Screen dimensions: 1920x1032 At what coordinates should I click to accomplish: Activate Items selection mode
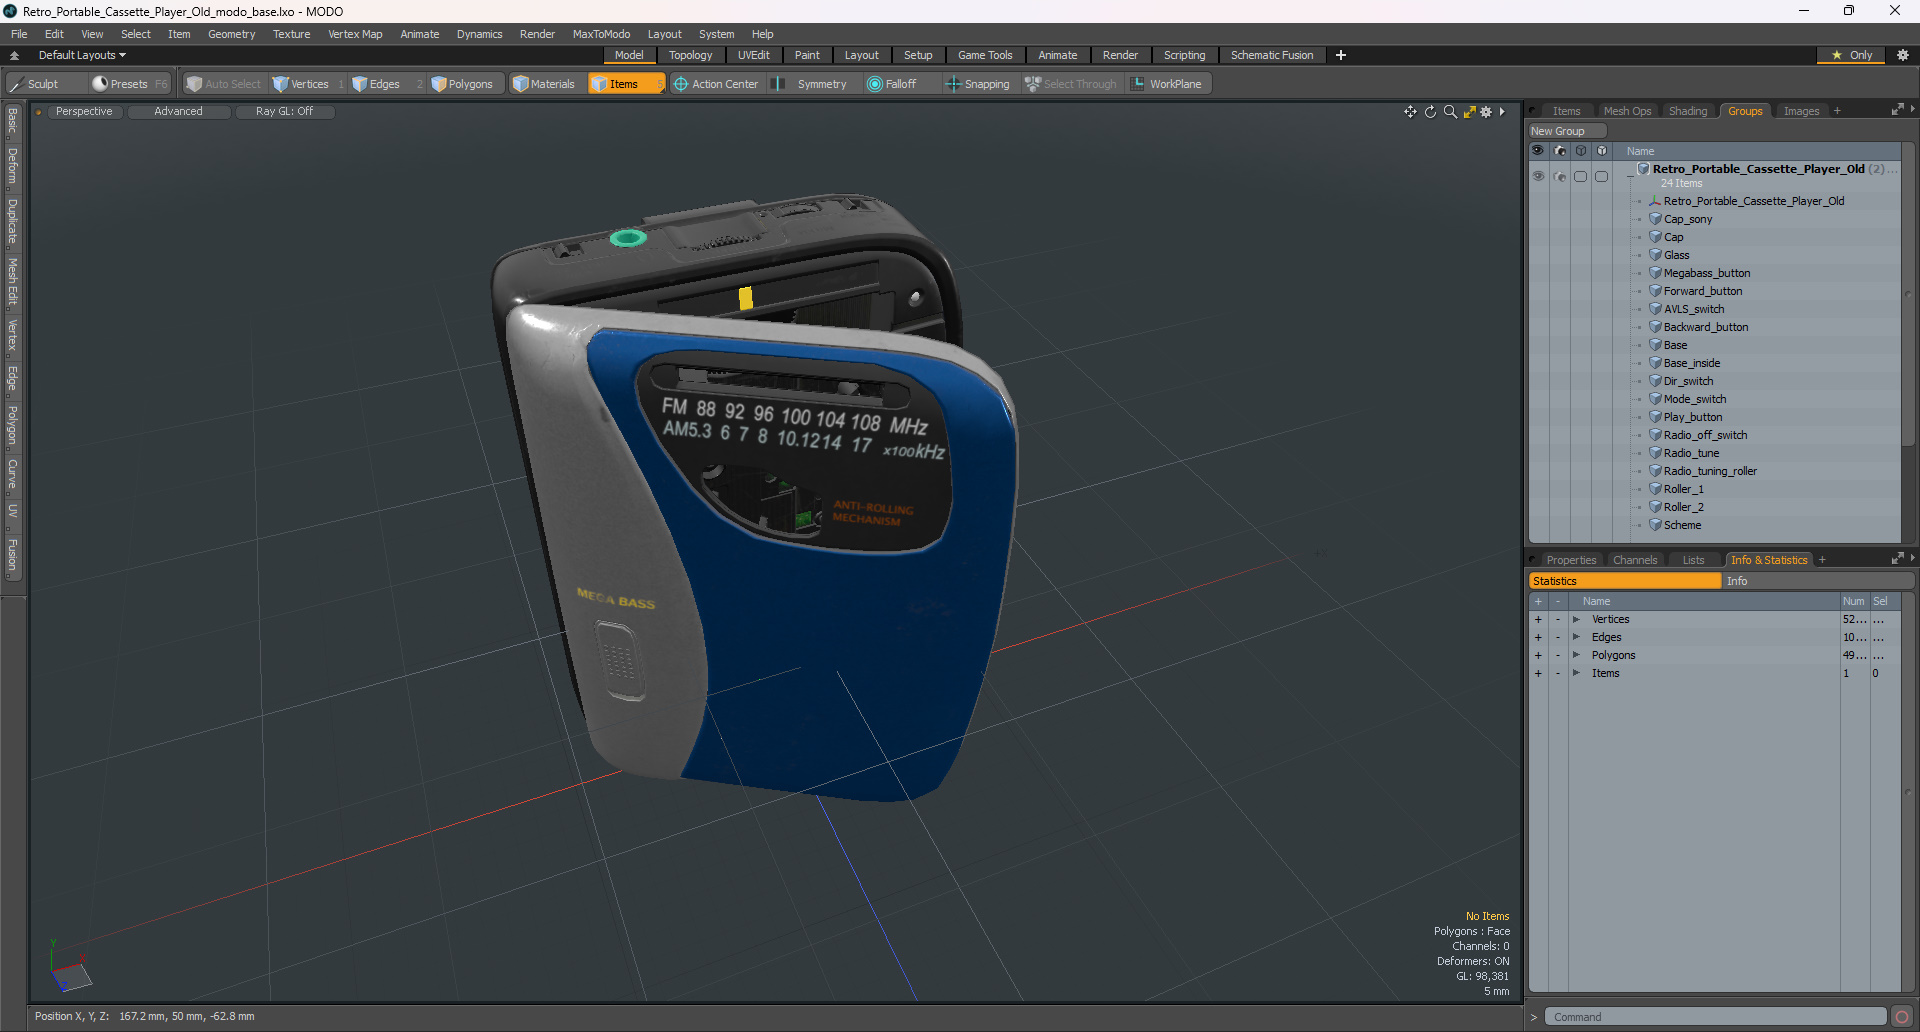625,84
